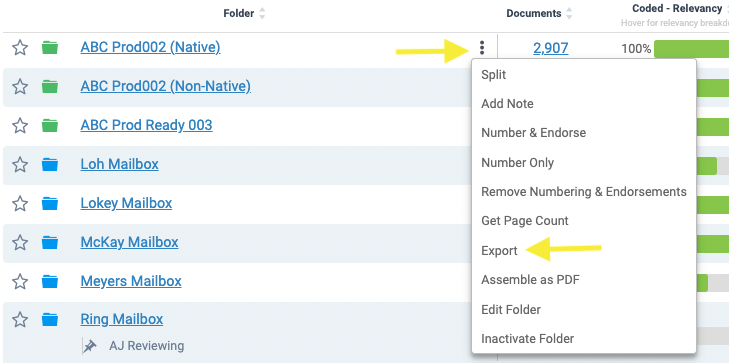Image resolution: width=729 pixels, height=363 pixels.
Task: Click blue folder icon for Lokey Mailbox
Action: [x=50, y=204]
